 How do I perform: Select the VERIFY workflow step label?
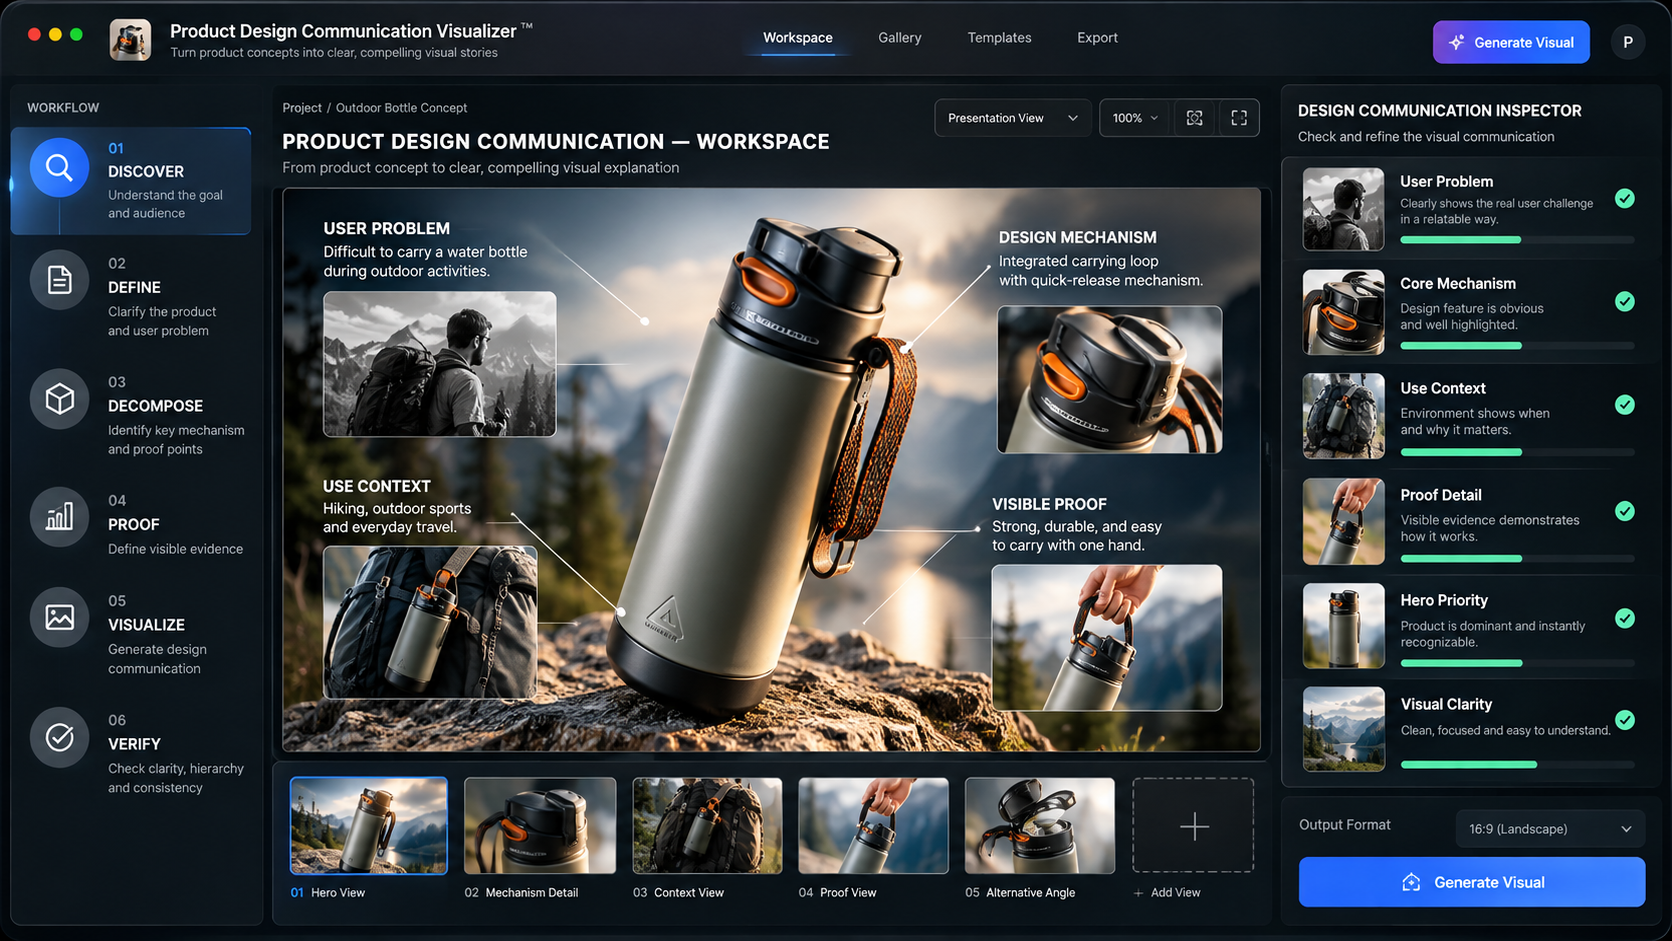(134, 744)
